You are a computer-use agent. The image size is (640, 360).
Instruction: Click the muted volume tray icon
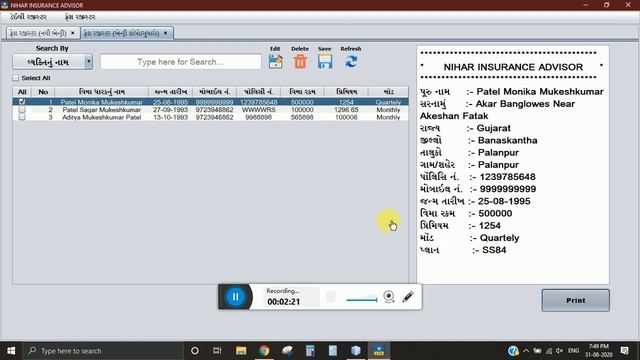click(559, 351)
